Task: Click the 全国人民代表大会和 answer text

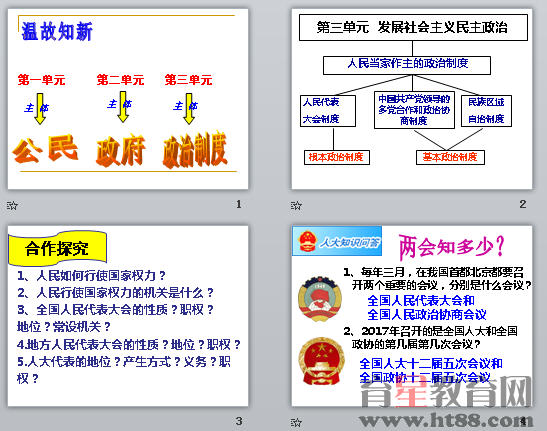Action: [x=421, y=300]
